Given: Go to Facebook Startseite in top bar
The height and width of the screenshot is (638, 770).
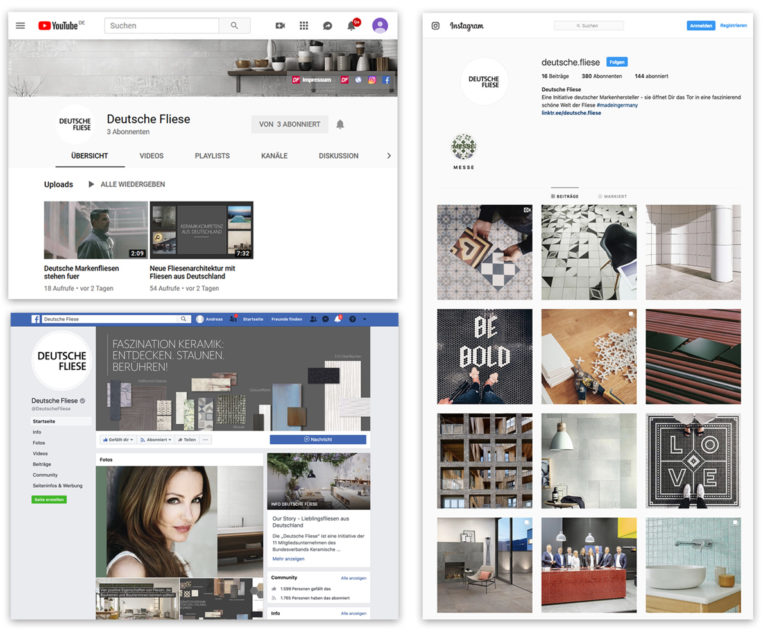Looking at the screenshot, I should coord(253,319).
